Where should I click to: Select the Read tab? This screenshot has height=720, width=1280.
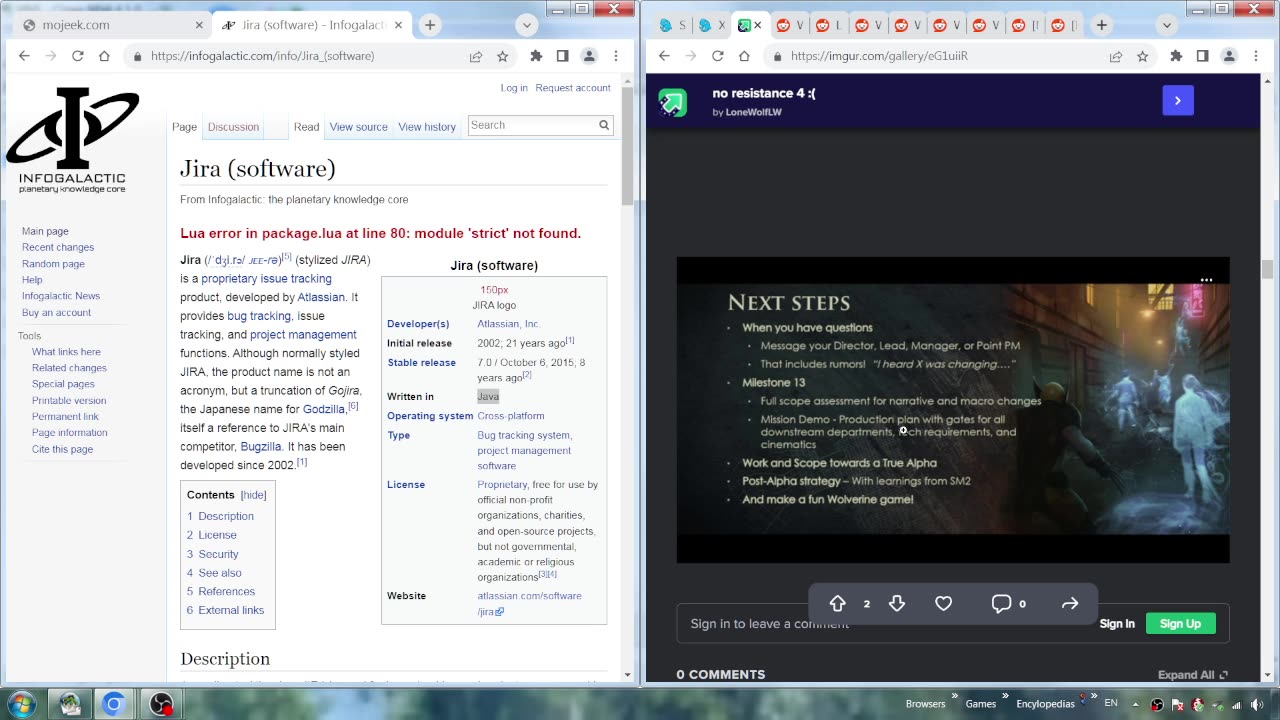coord(306,127)
